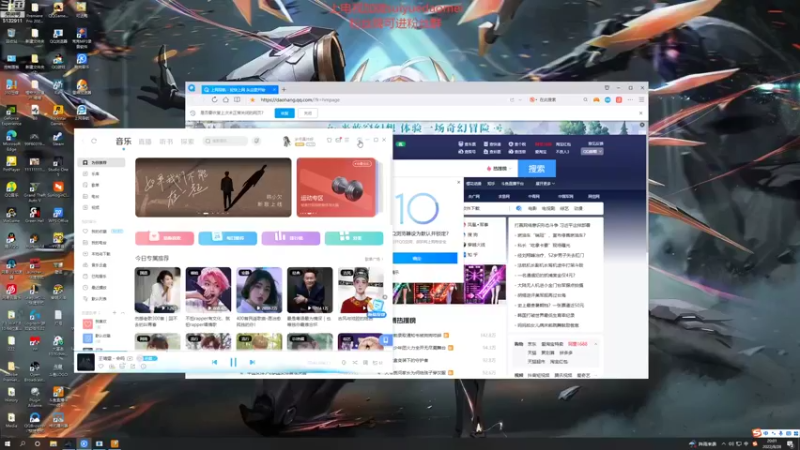Open the music player main menu icon
This screenshot has width=800, height=450.
click(x=347, y=140)
